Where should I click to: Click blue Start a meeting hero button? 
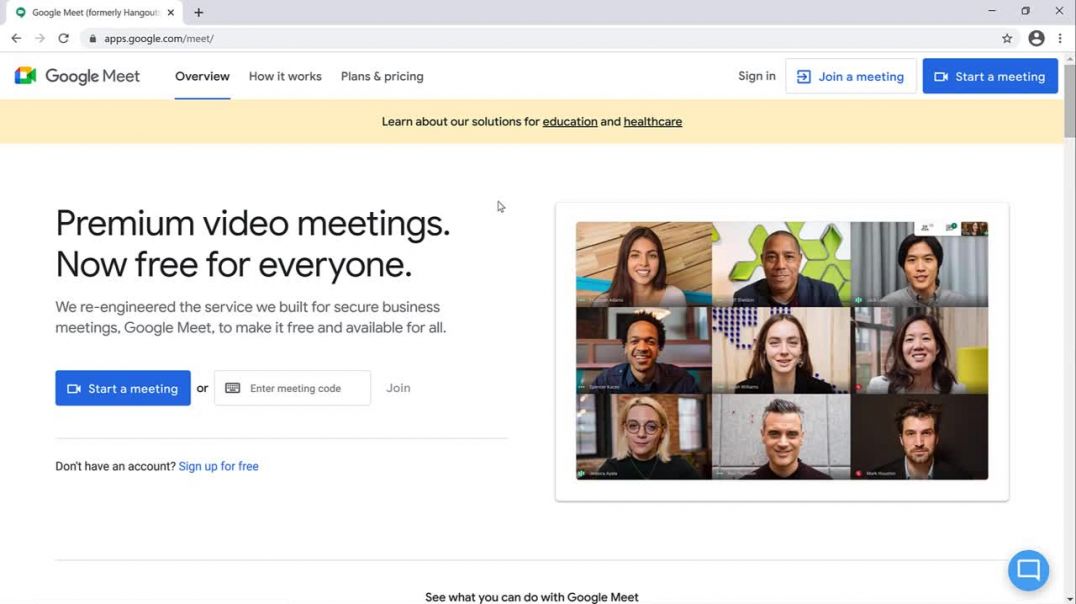coord(123,388)
